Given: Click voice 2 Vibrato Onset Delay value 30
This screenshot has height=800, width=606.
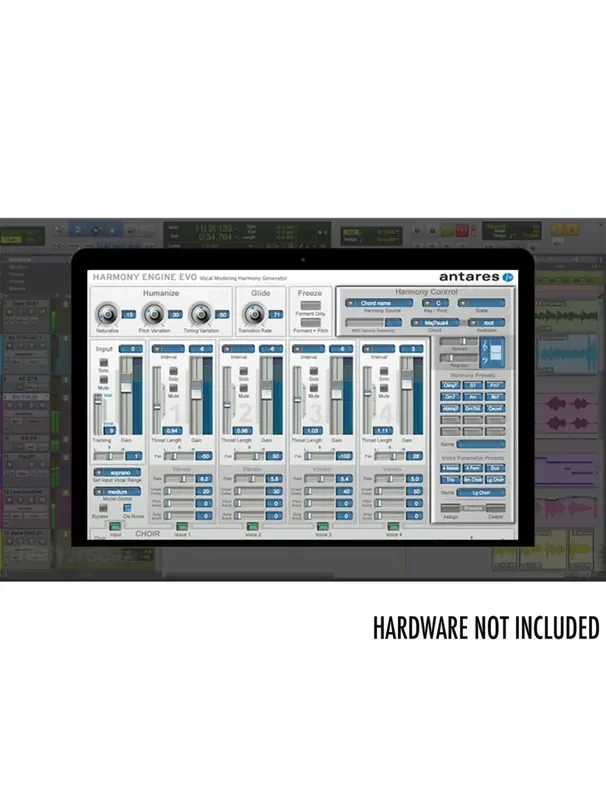Looking at the screenshot, I should (275, 491).
